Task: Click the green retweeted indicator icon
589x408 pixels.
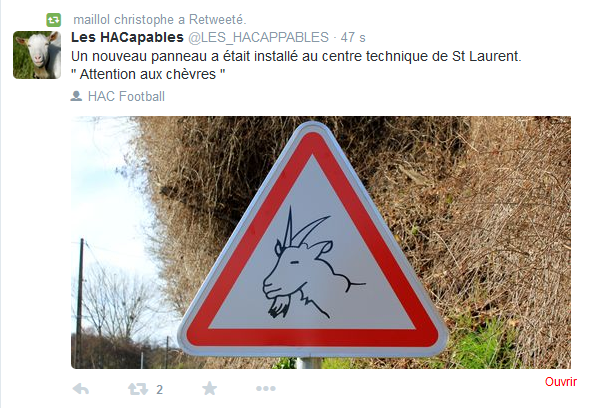Action: pyautogui.click(x=54, y=20)
